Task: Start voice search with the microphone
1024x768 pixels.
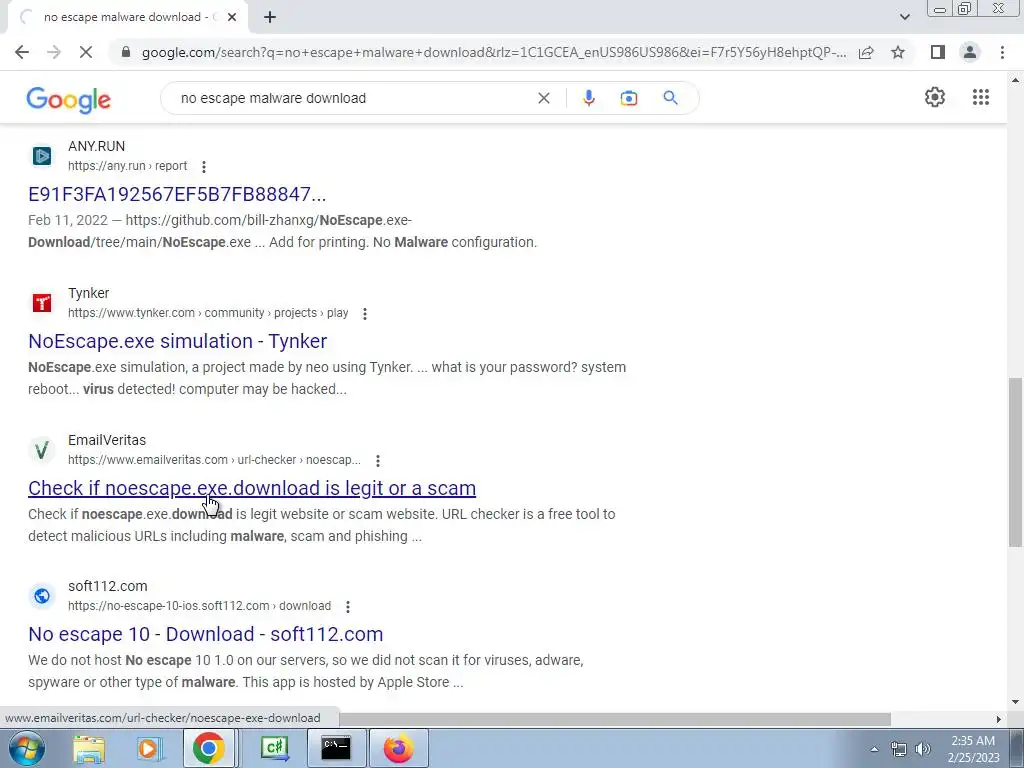Action: 588,98
